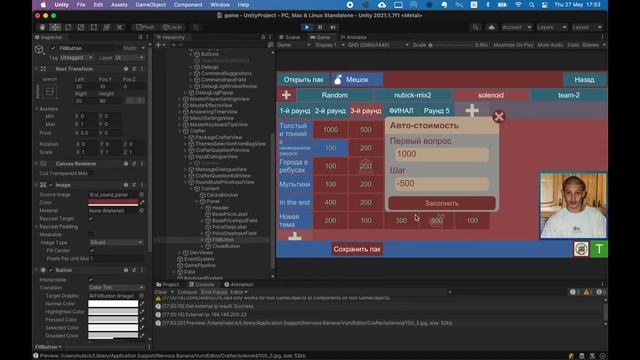
Task: Toggle Maximize On Play
Action: coord(513,45)
